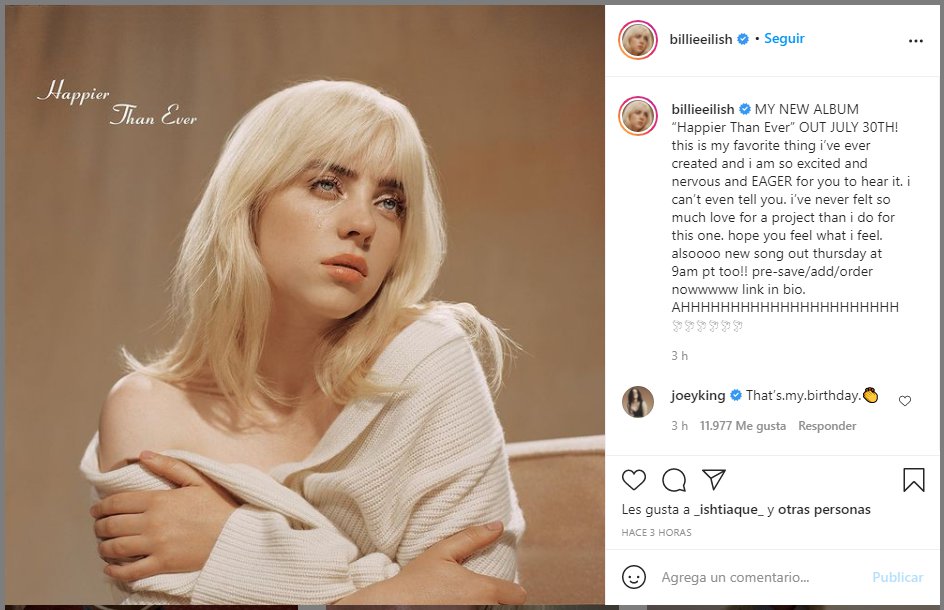Image resolution: width=944 pixels, height=610 pixels.
Task: Click billieeilish avatar beside the caption
Action: (x=638, y=116)
